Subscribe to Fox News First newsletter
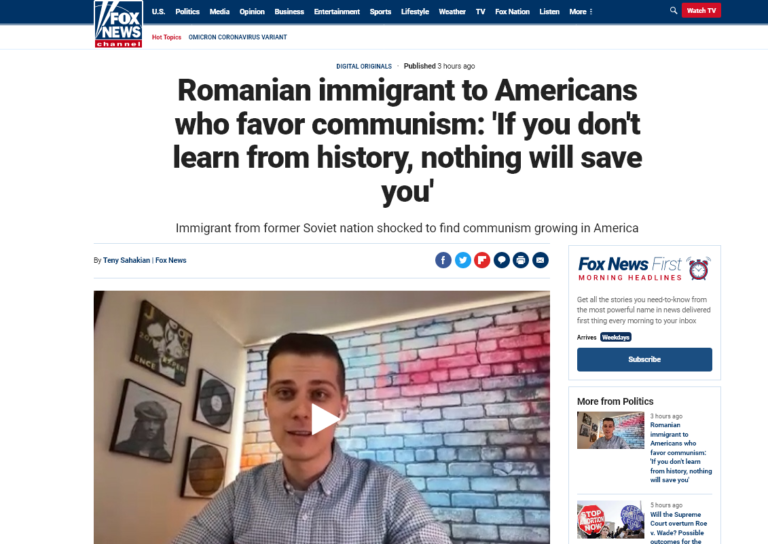This screenshot has width=768, height=544. tap(644, 359)
